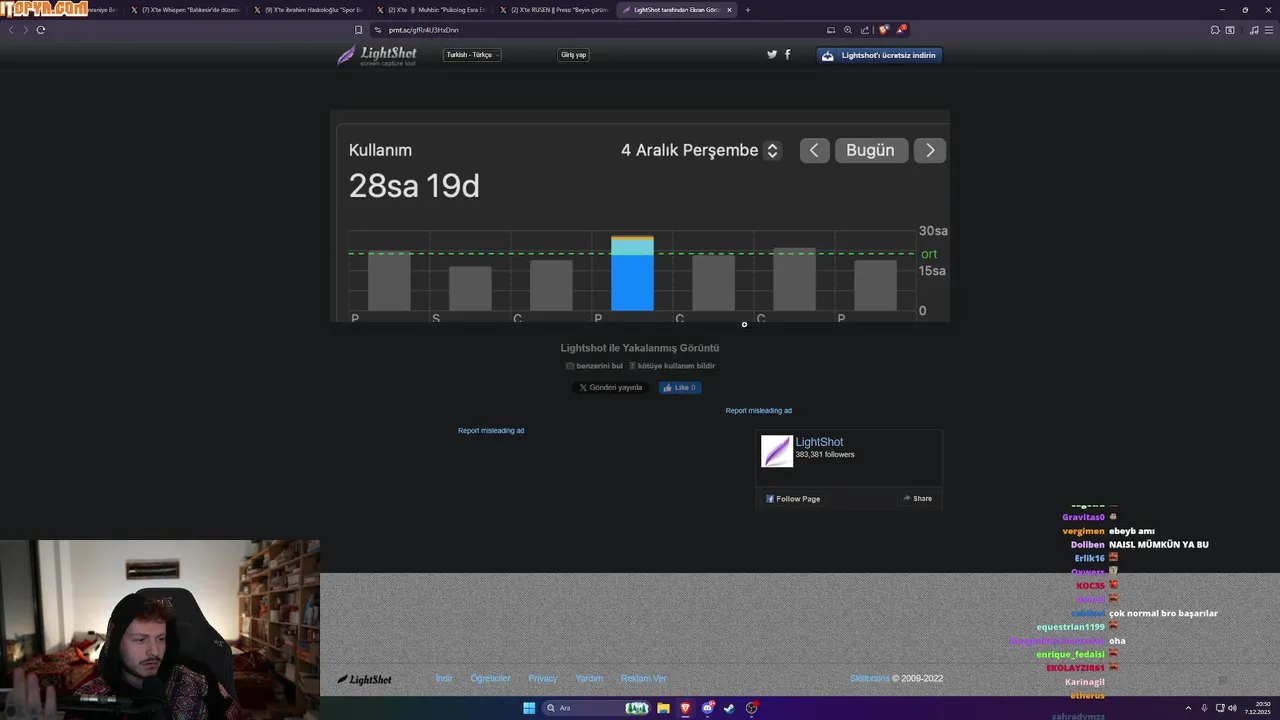This screenshot has height=720, width=1280.
Task: Click the LightShot logo in header
Action: click(x=377, y=55)
